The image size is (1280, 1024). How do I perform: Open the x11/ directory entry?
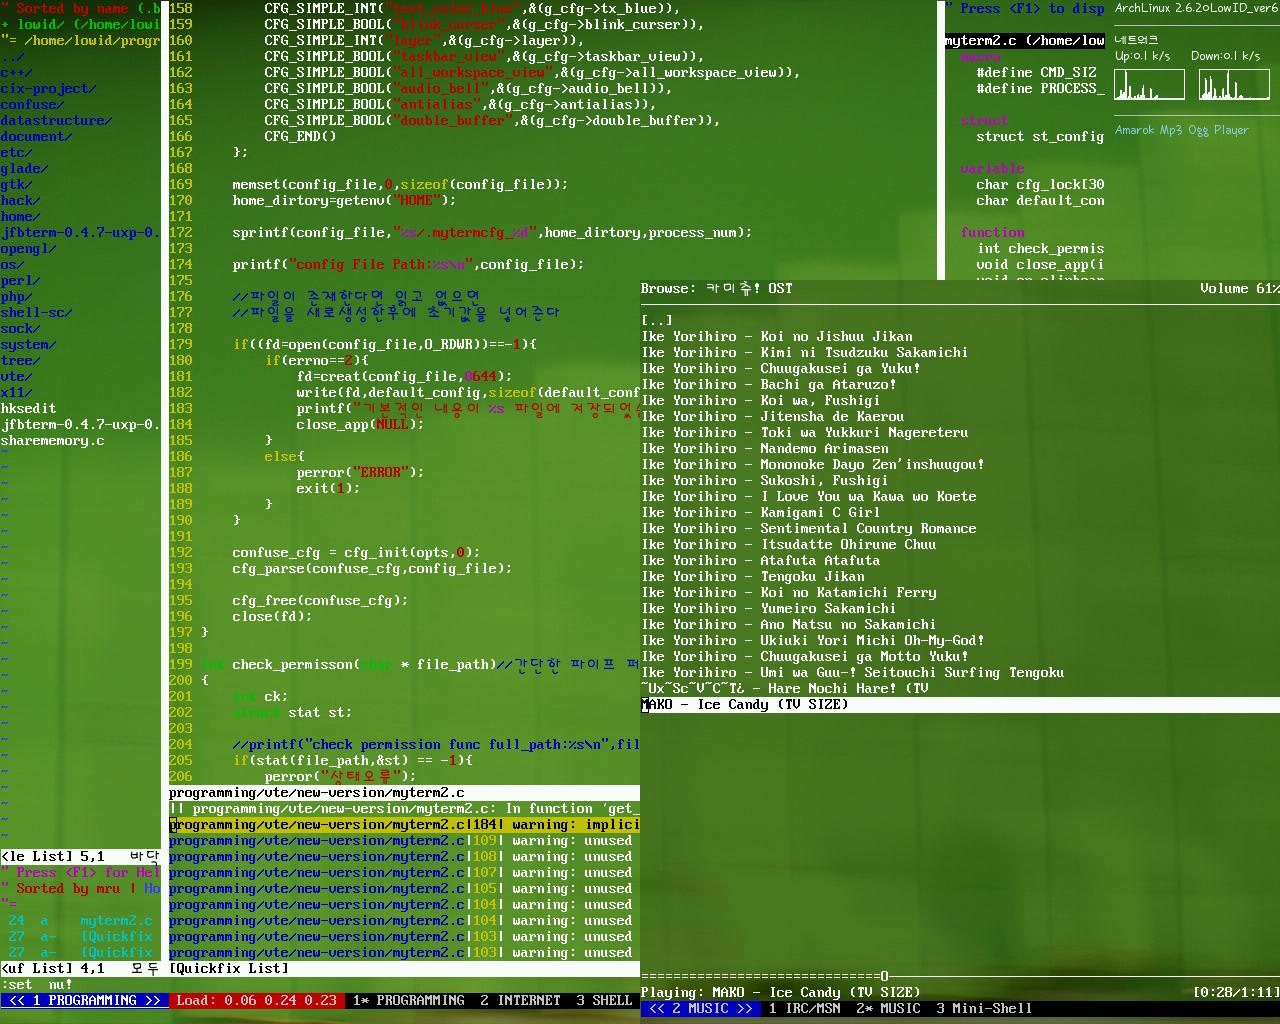17,392
